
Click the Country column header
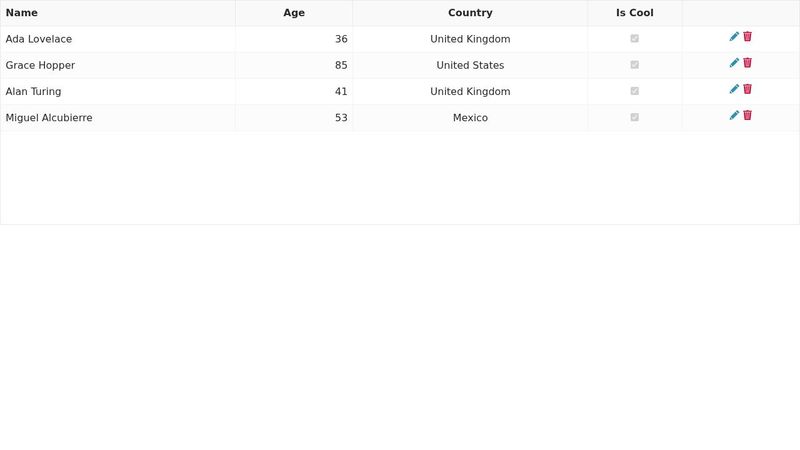470,13
